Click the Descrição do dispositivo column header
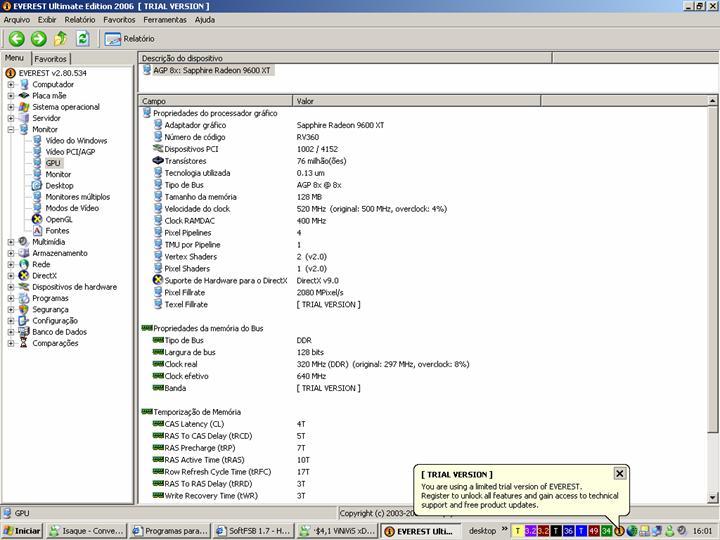The height and width of the screenshot is (540, 720). [x=344, y=58]
